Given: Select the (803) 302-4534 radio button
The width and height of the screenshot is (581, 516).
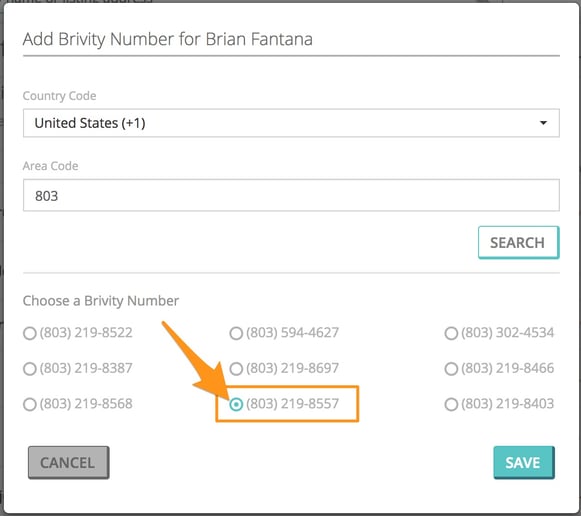Looking at the screenshot, I should (451, 333).
